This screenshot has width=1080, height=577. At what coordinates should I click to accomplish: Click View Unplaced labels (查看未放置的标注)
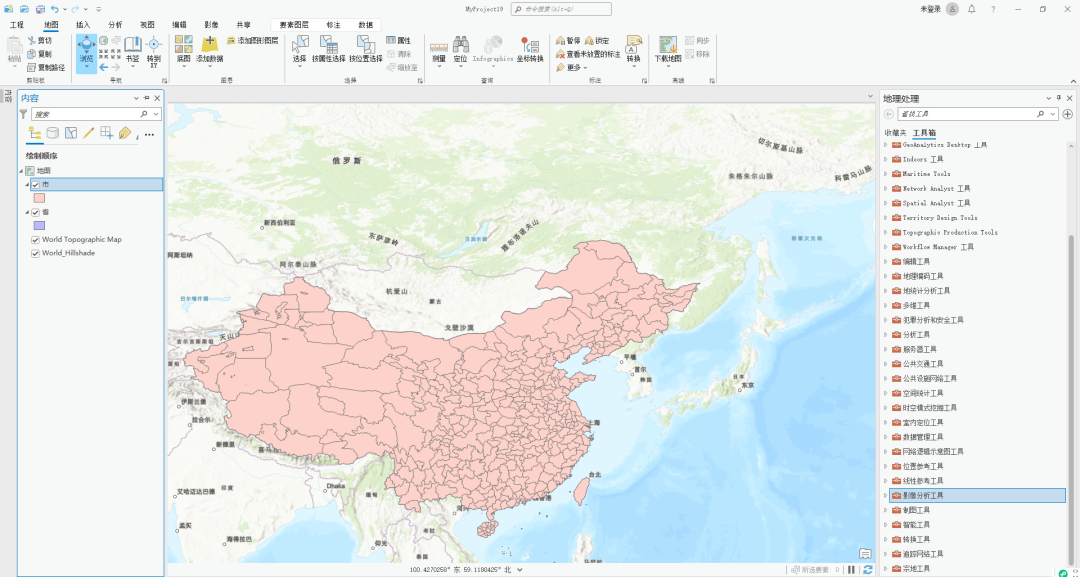(x=588, y=54)
